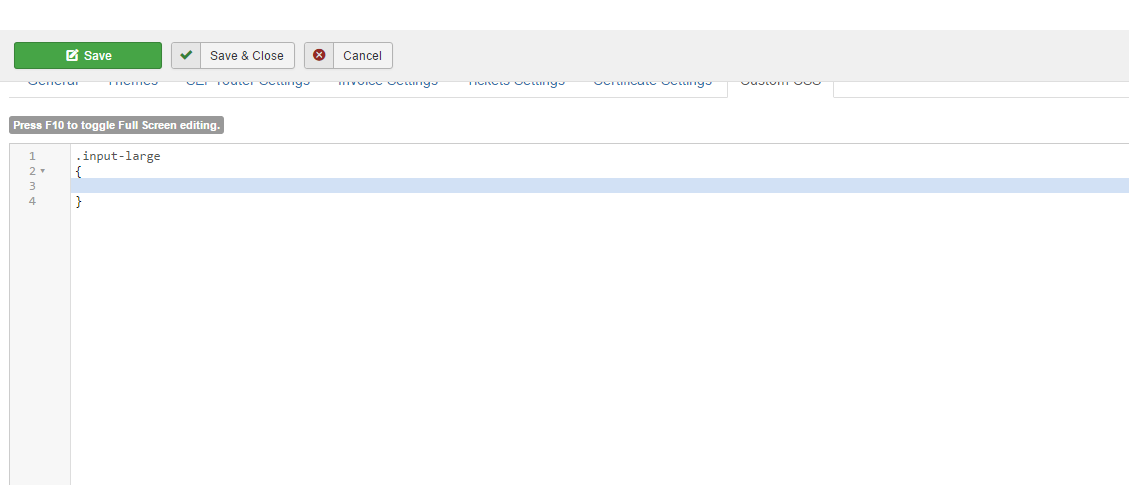Click the F10 Full Screen editing hint
Screen dimensions: 1129x485
tap(117, 126)
